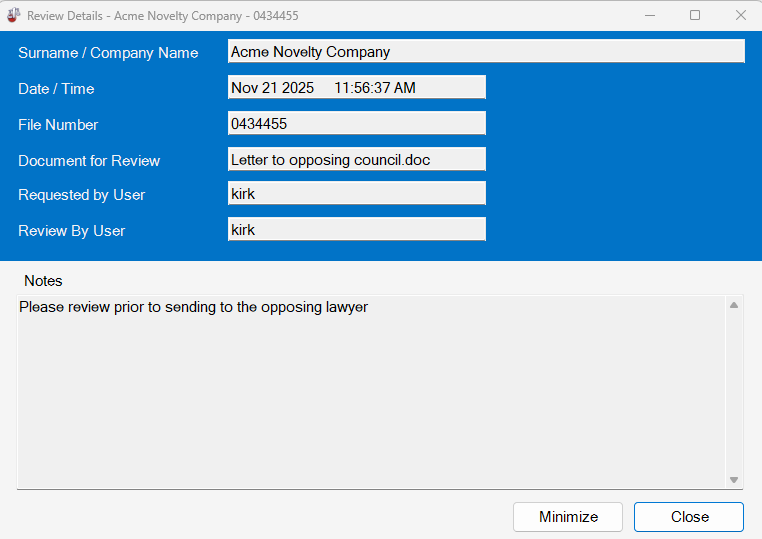Screen dimensions: 762x539
Task: Click the Review By User field
Action: coord(356,230)
